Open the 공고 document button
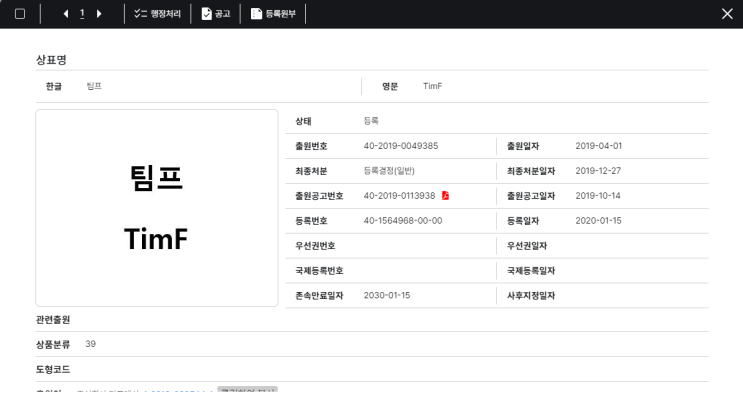The height and width of the screenshot is (396, 743). [x=216, y=14]
